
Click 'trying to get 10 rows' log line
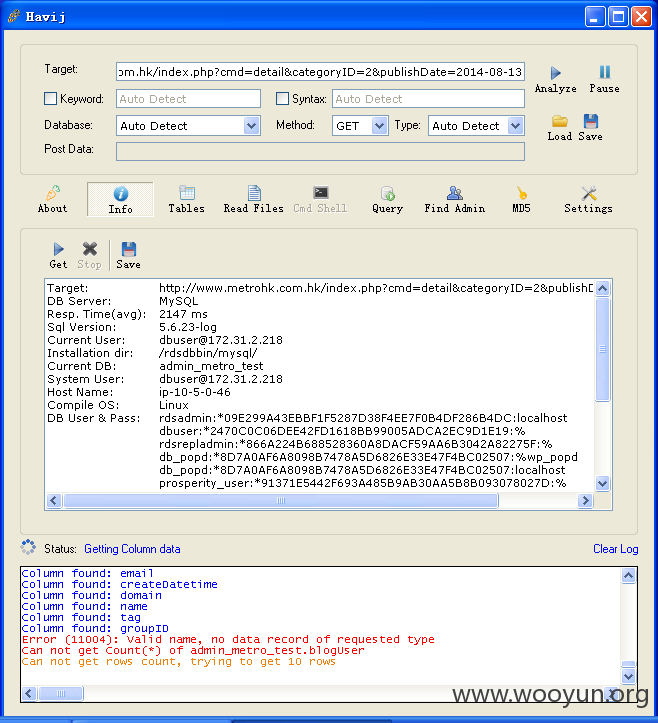[x=178, y=662]
